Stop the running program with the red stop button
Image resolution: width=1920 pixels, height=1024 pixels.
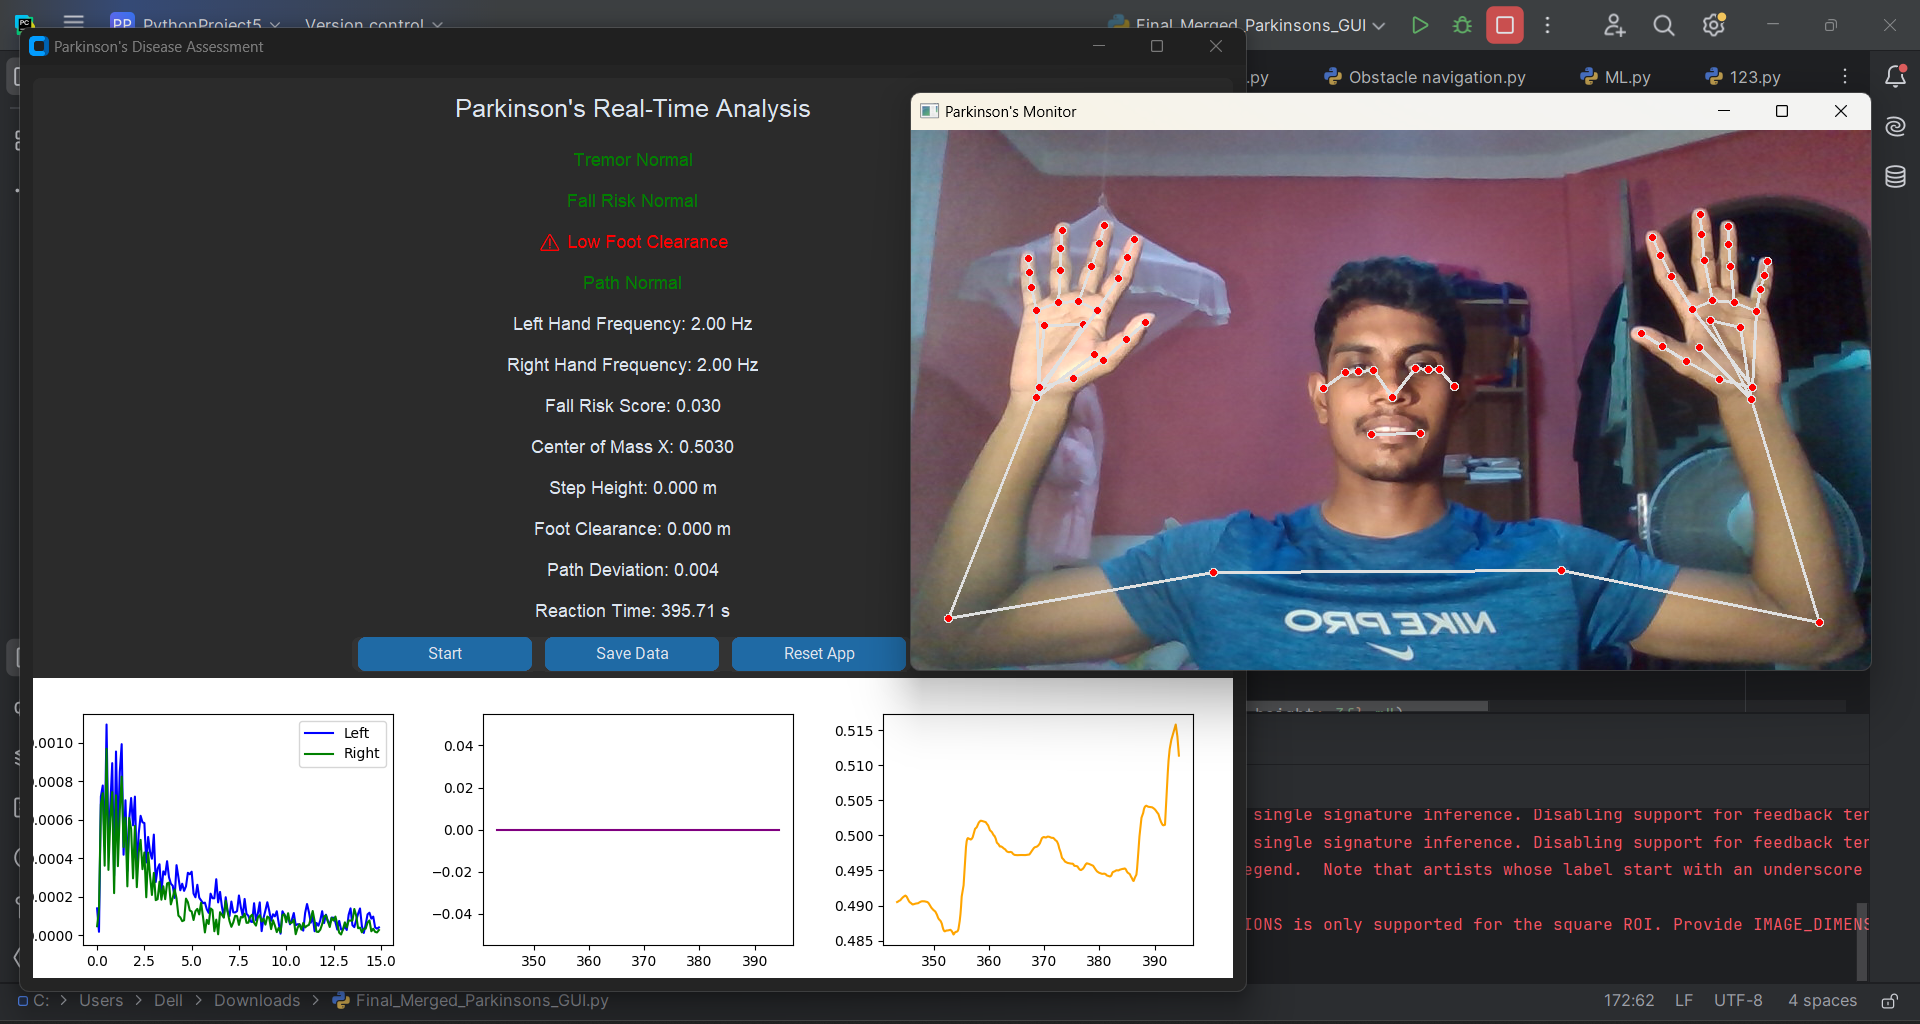point(1504,25)
